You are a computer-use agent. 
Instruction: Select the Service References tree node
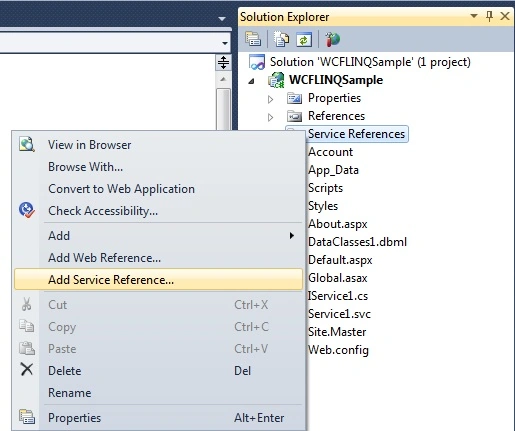[356, 134]
